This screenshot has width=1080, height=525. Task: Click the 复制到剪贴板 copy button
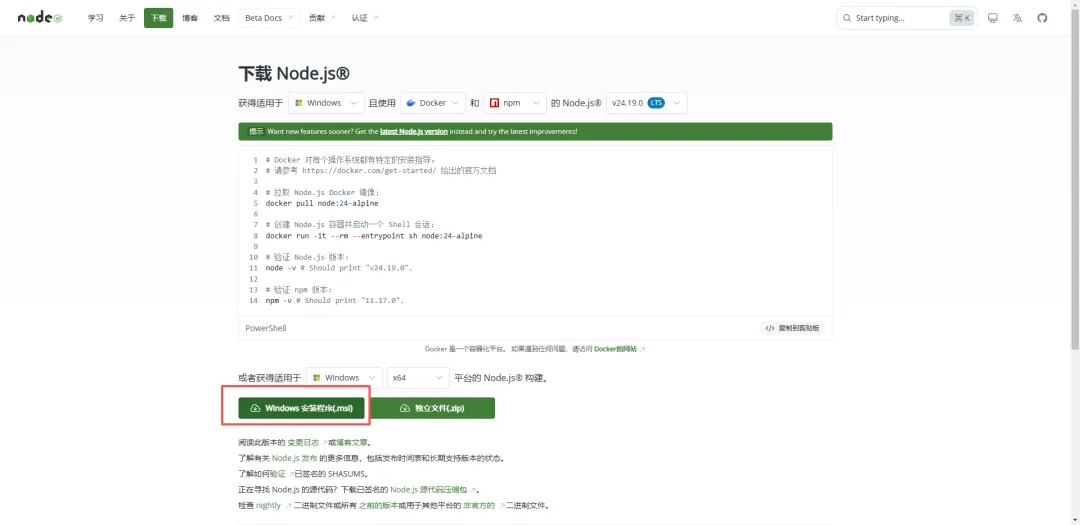pos(792,328)
